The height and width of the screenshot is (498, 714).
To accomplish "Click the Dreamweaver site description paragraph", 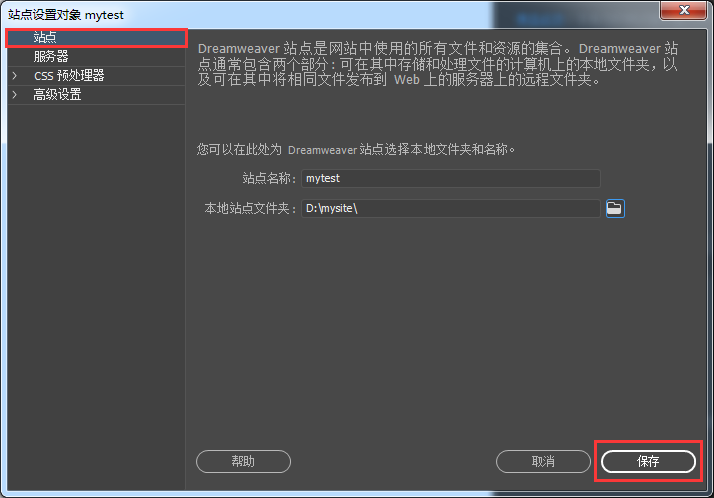I will [438, 64].
